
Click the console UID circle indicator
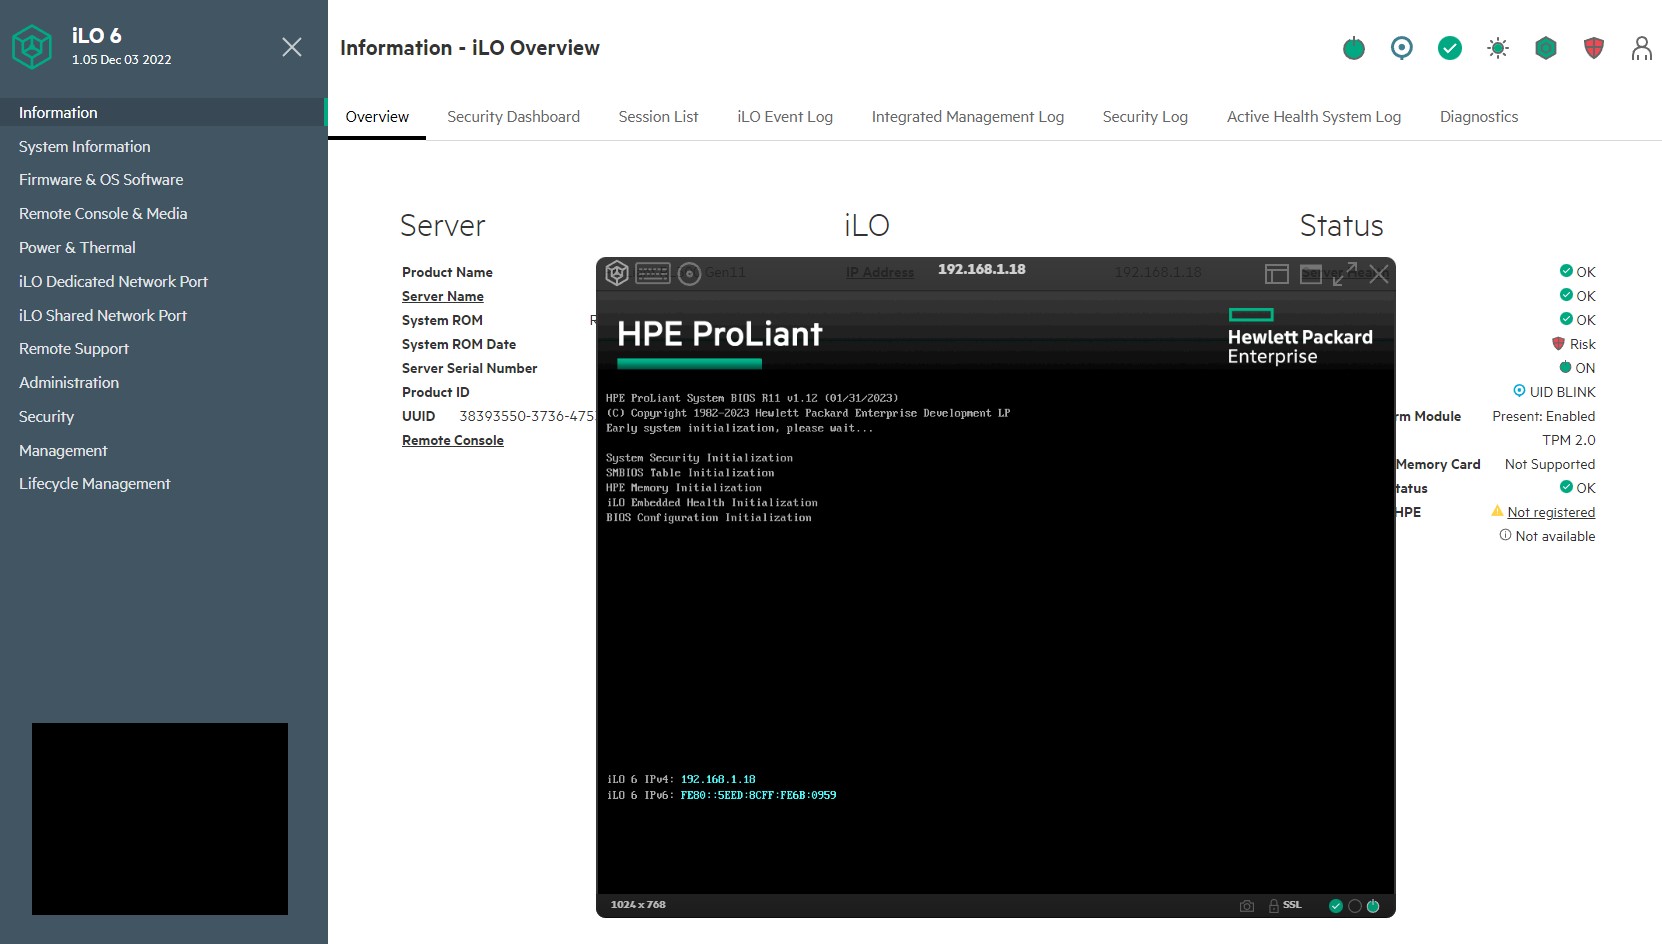click(1355, 906)
